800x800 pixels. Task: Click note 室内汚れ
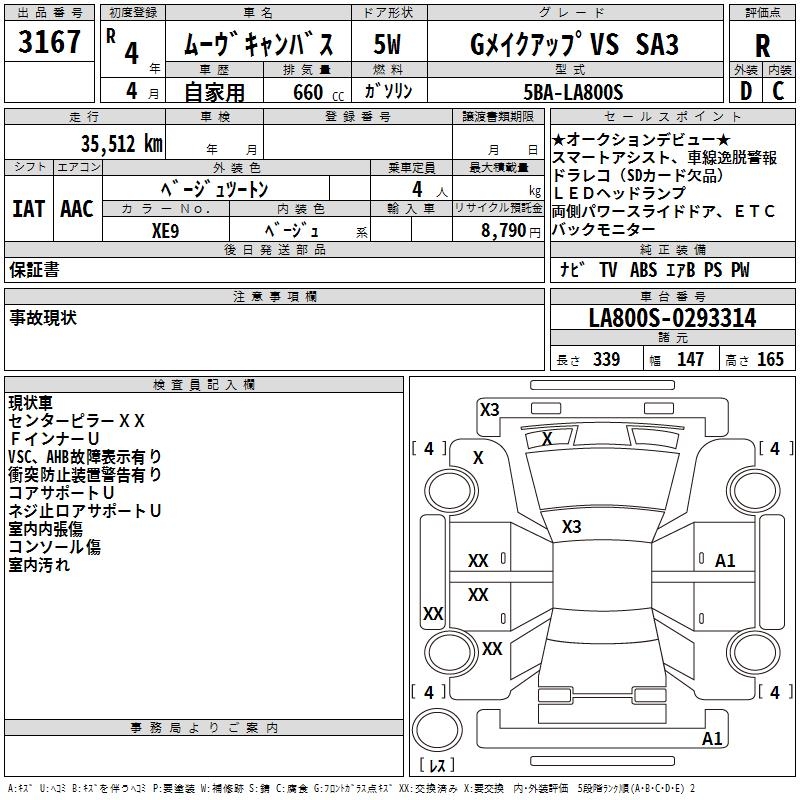(x=39, y=565)
